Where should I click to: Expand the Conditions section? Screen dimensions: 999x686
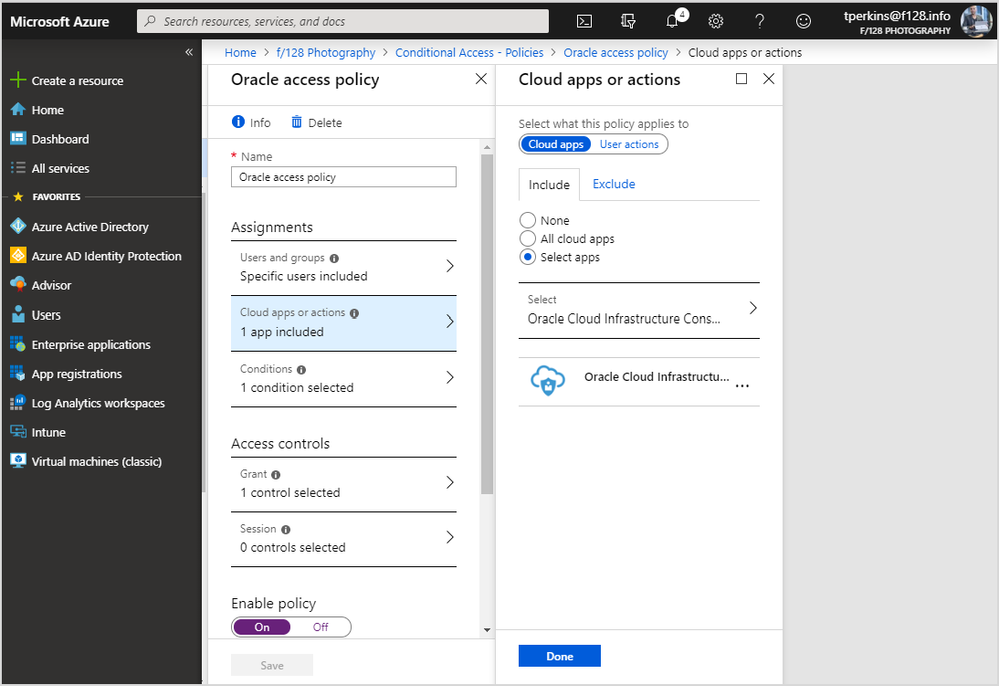click(343, 378)
